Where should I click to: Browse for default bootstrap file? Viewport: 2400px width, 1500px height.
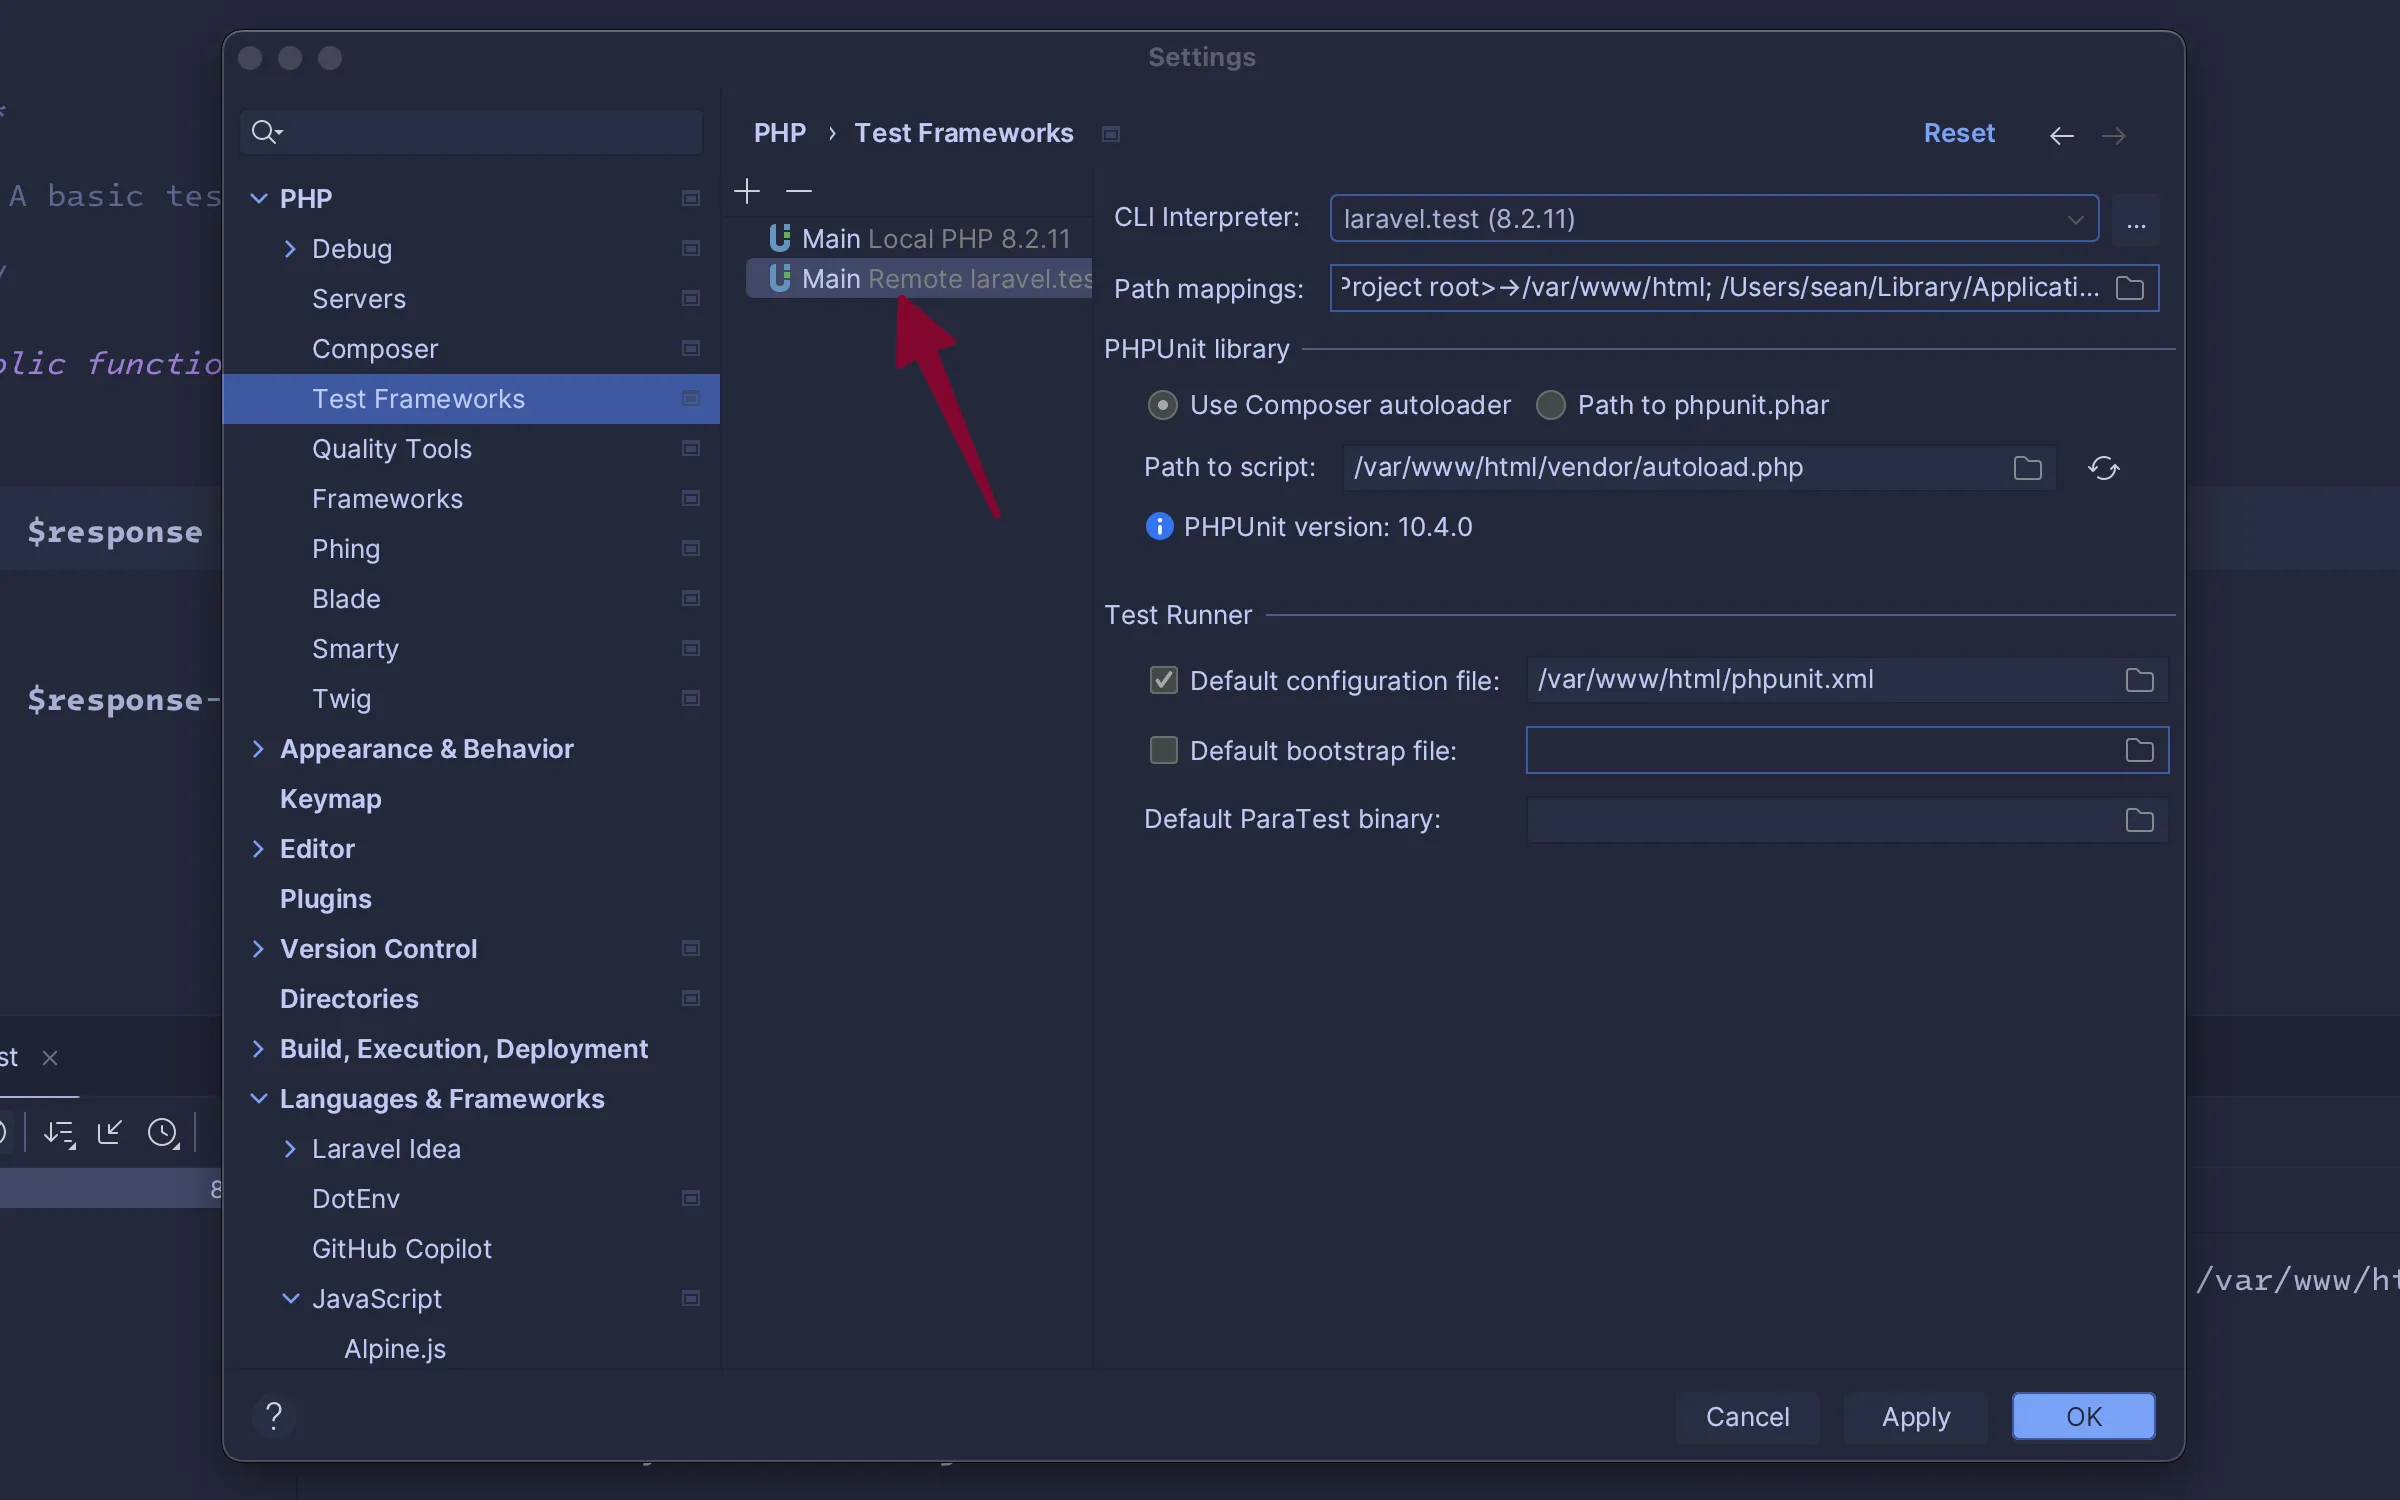coord(2139,750)
